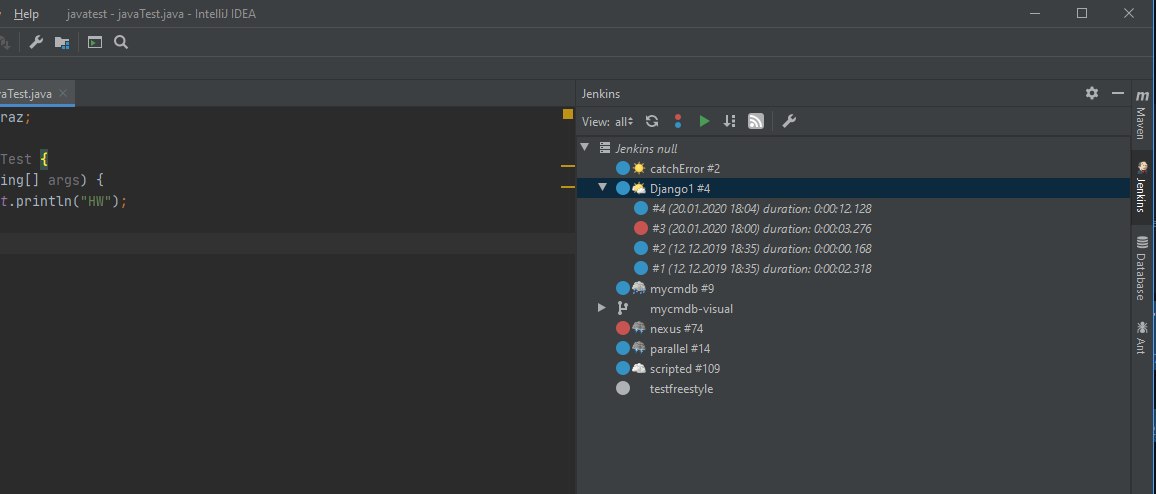The width and height of the screenshot is (1156, 494).
Task: Open the Ant tool window tab
Action: click(1141, 337)
